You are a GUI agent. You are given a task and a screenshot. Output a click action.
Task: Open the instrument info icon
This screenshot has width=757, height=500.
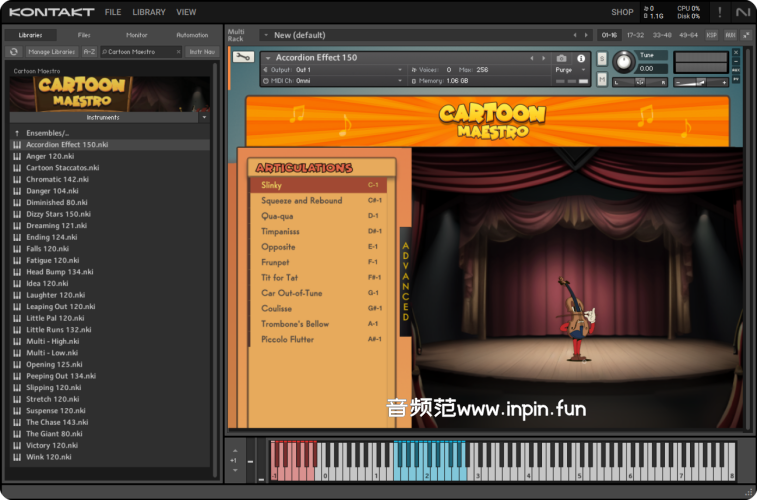pos(580,58)
